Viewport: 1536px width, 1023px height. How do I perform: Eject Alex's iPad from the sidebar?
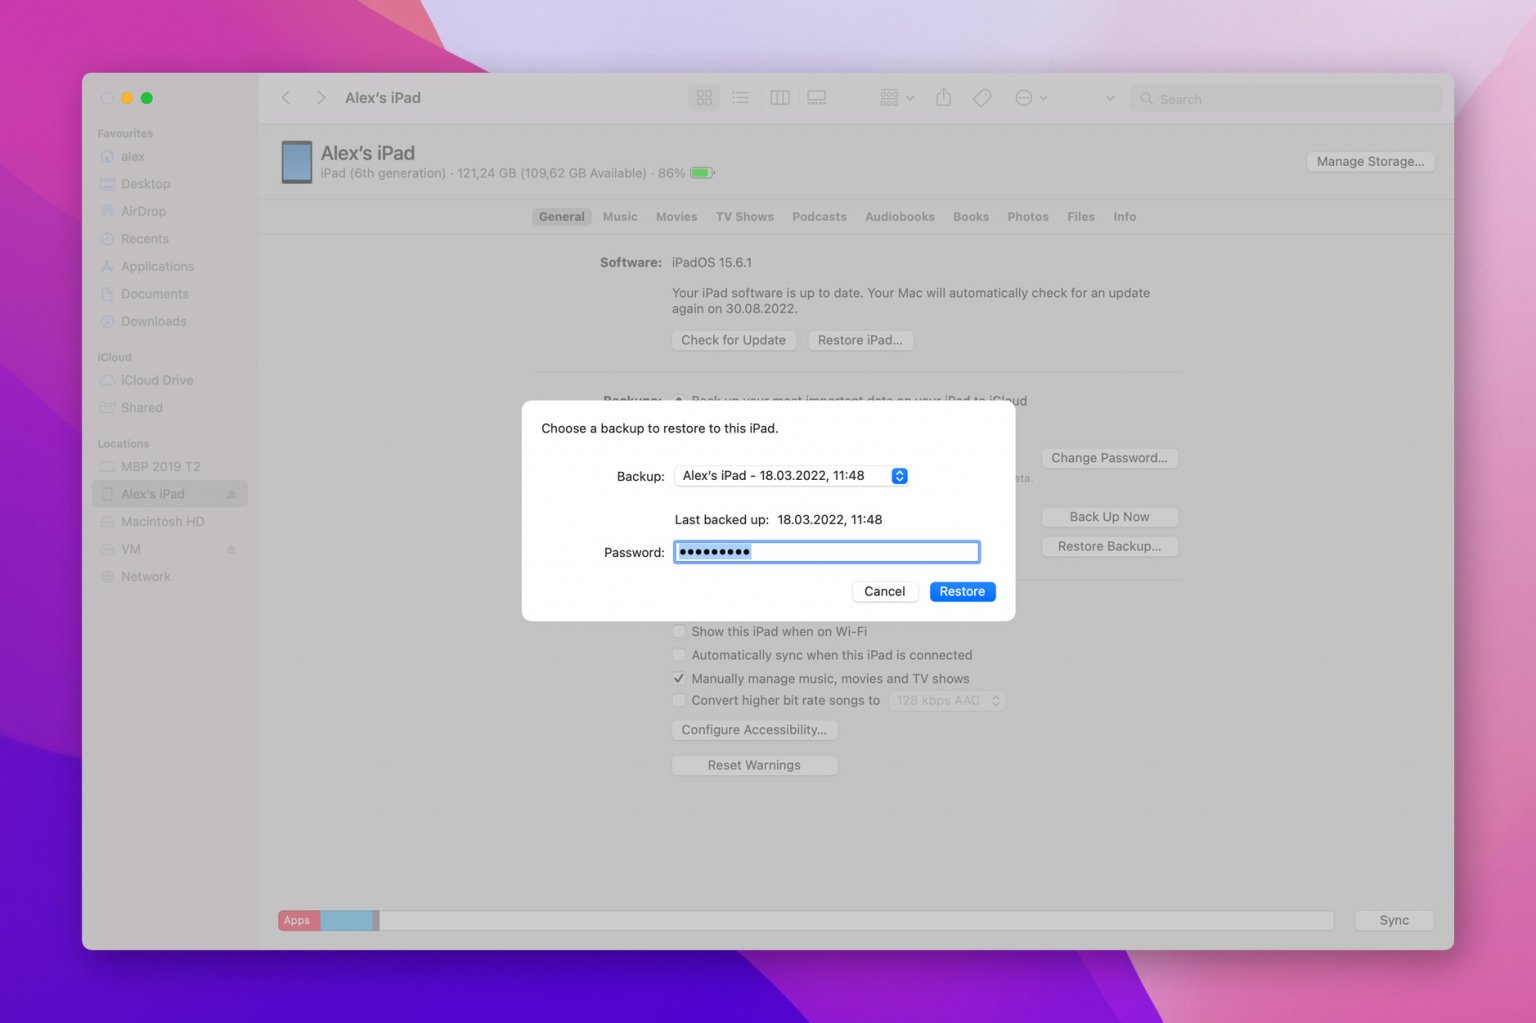[231, 493]
